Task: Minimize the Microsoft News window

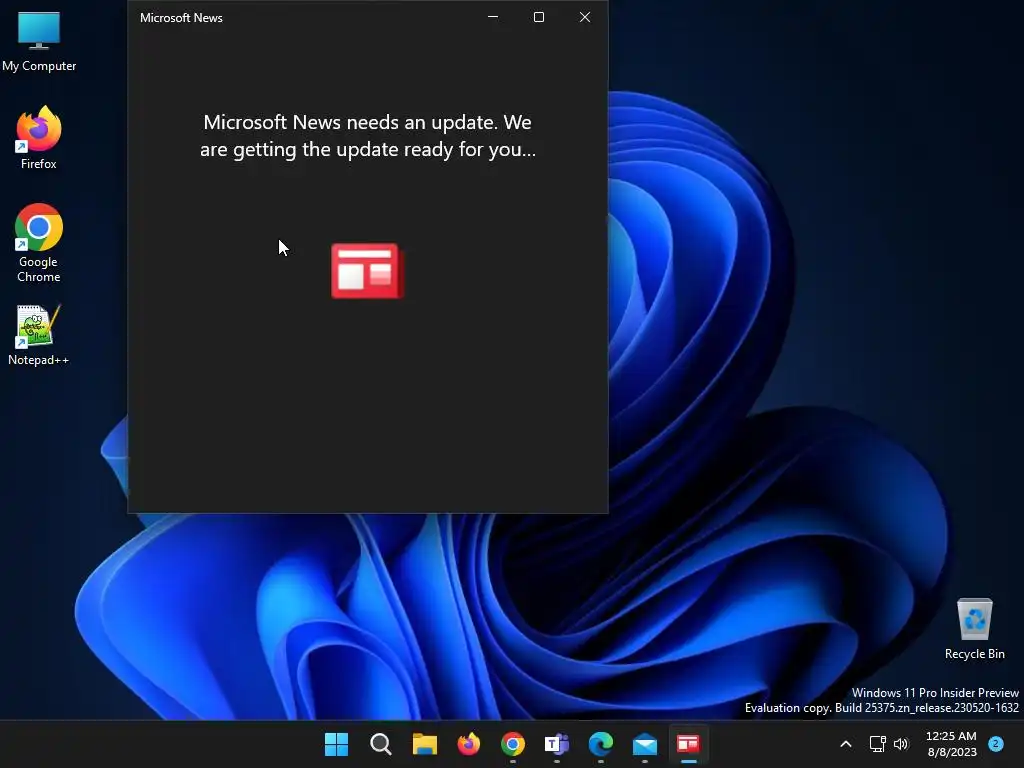Action: coord(493,18)
